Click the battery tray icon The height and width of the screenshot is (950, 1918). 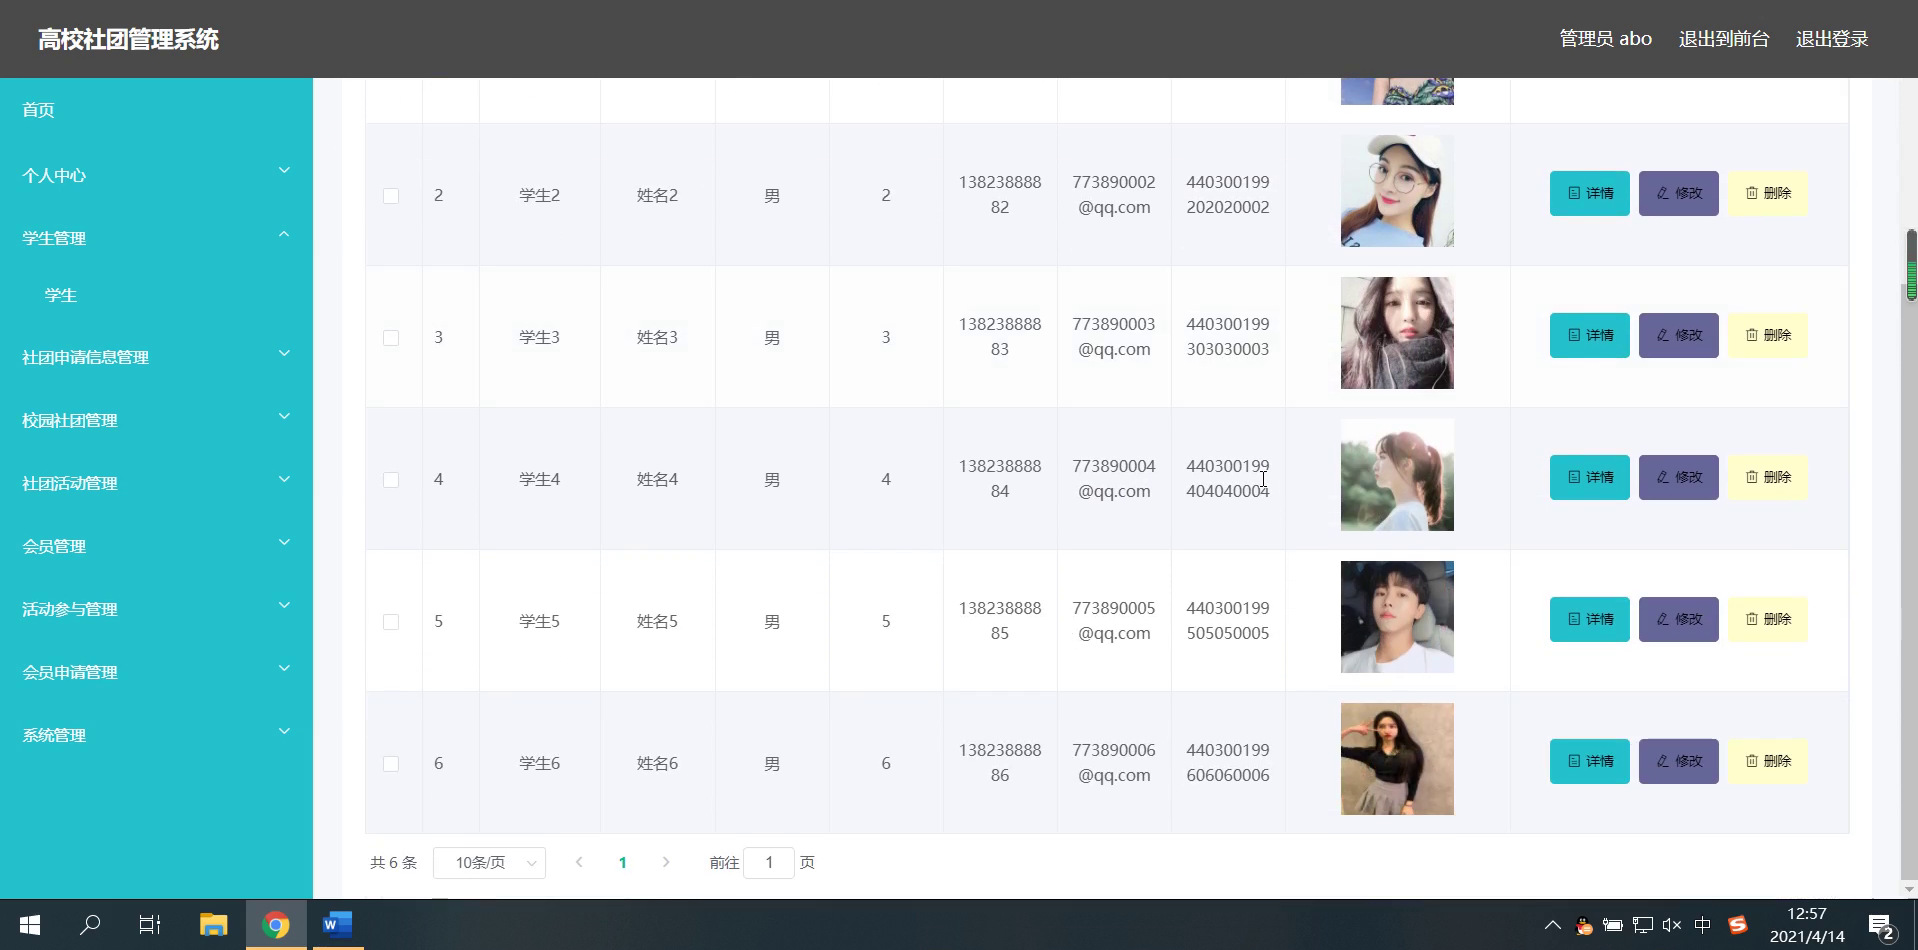click(x=1612, y=925)
